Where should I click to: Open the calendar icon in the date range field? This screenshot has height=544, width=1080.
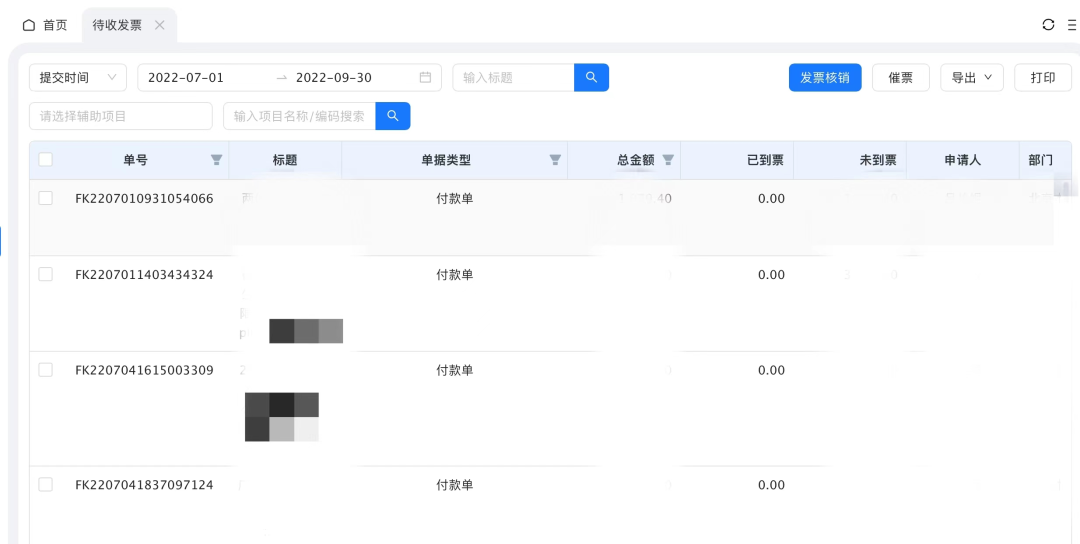[x=425, y=78]
